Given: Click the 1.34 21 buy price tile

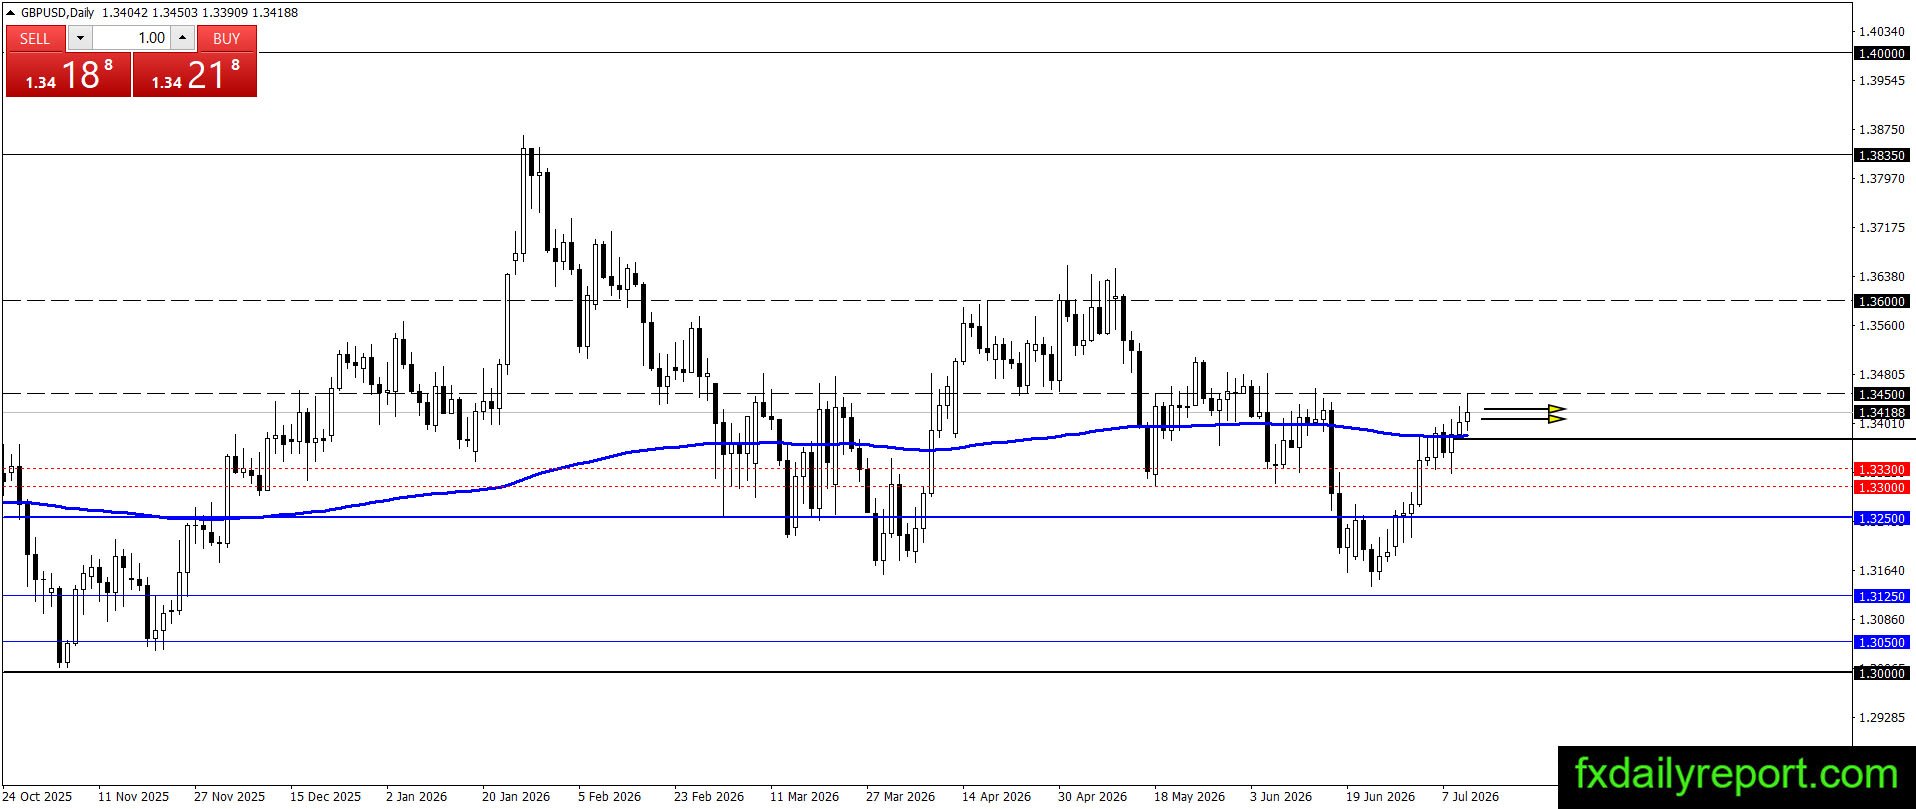Looking at the screenshot, I should click(x=195, y=75).
